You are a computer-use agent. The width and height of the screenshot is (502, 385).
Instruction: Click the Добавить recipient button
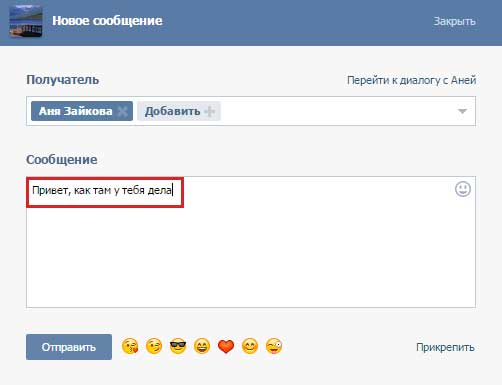(x=179, y=111)
